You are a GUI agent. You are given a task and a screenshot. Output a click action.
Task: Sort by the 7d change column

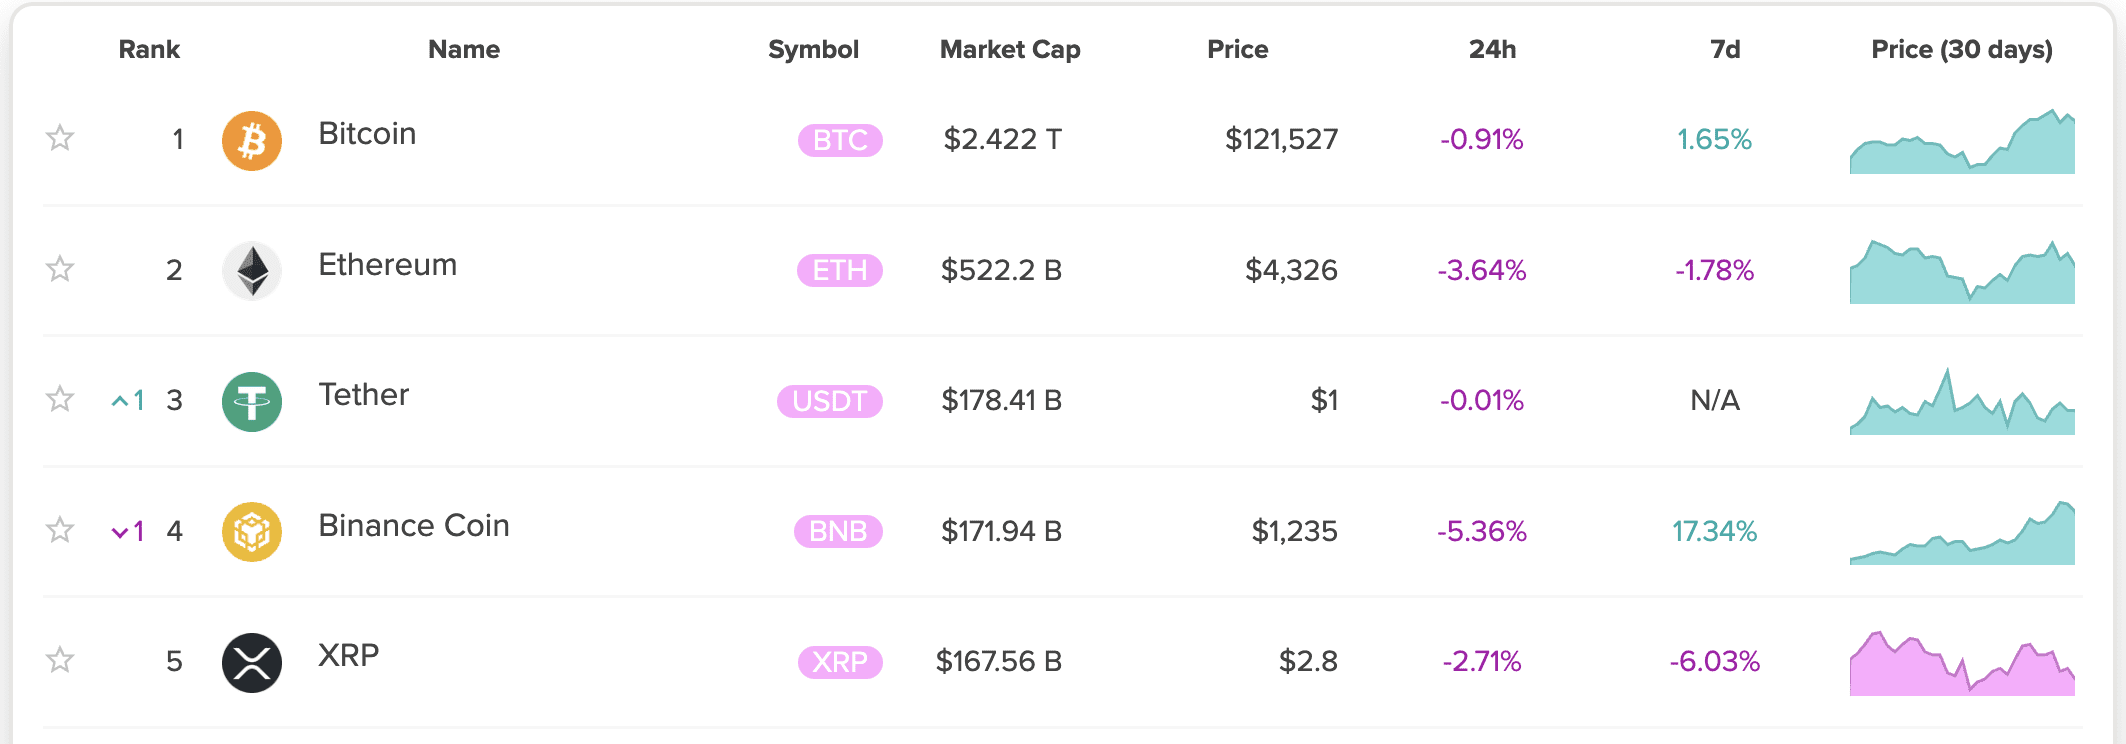(1725, 50)
